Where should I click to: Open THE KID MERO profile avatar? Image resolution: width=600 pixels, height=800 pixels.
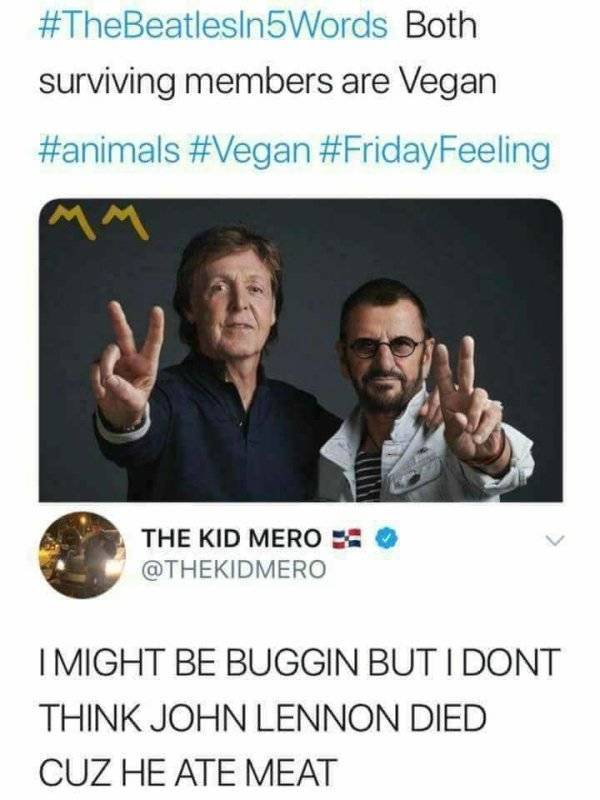(82, 555)
